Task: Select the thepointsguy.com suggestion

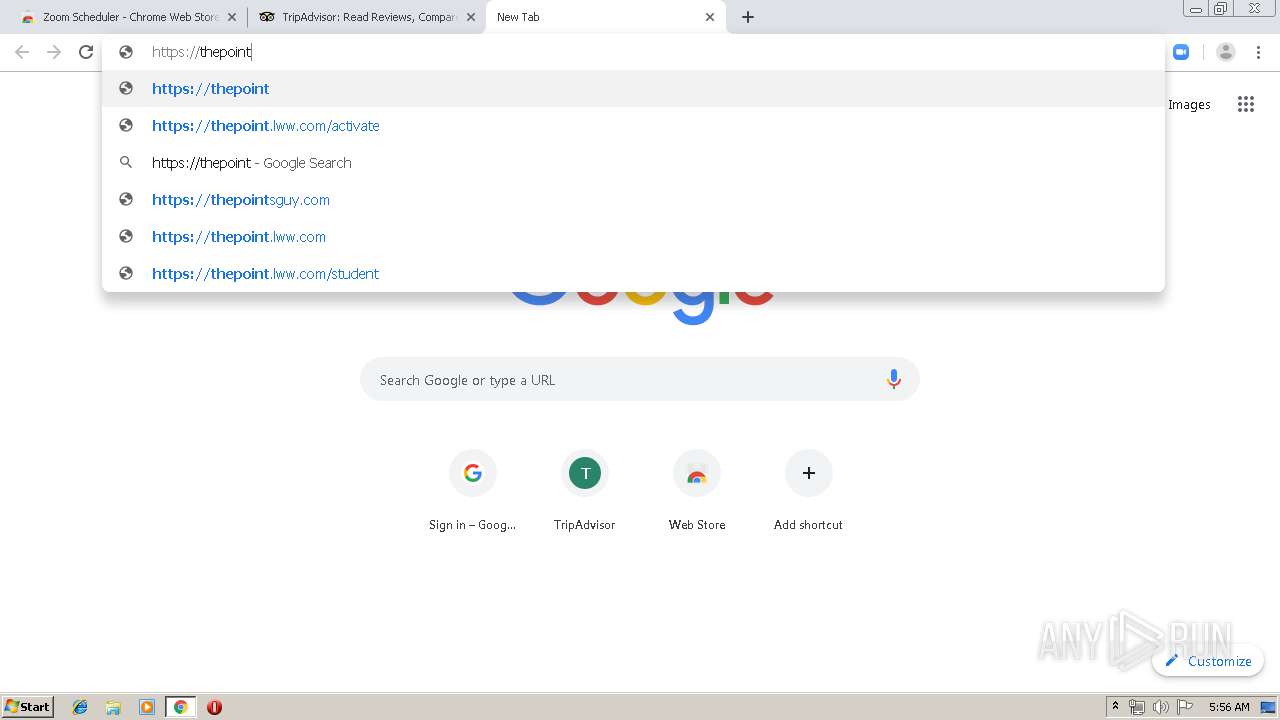Action: point(634,199)
